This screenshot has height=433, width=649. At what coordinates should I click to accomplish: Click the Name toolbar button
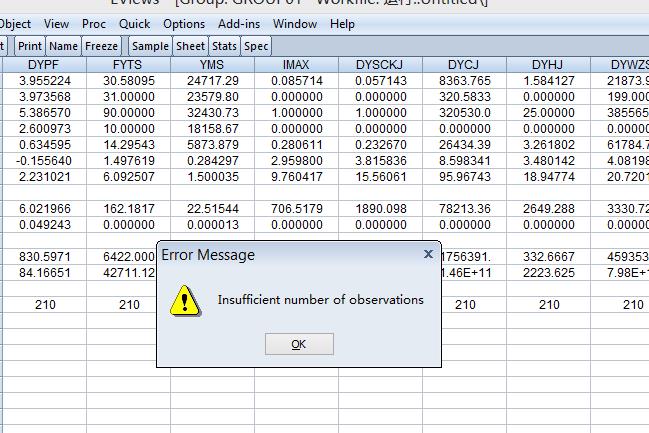(63, 46)
